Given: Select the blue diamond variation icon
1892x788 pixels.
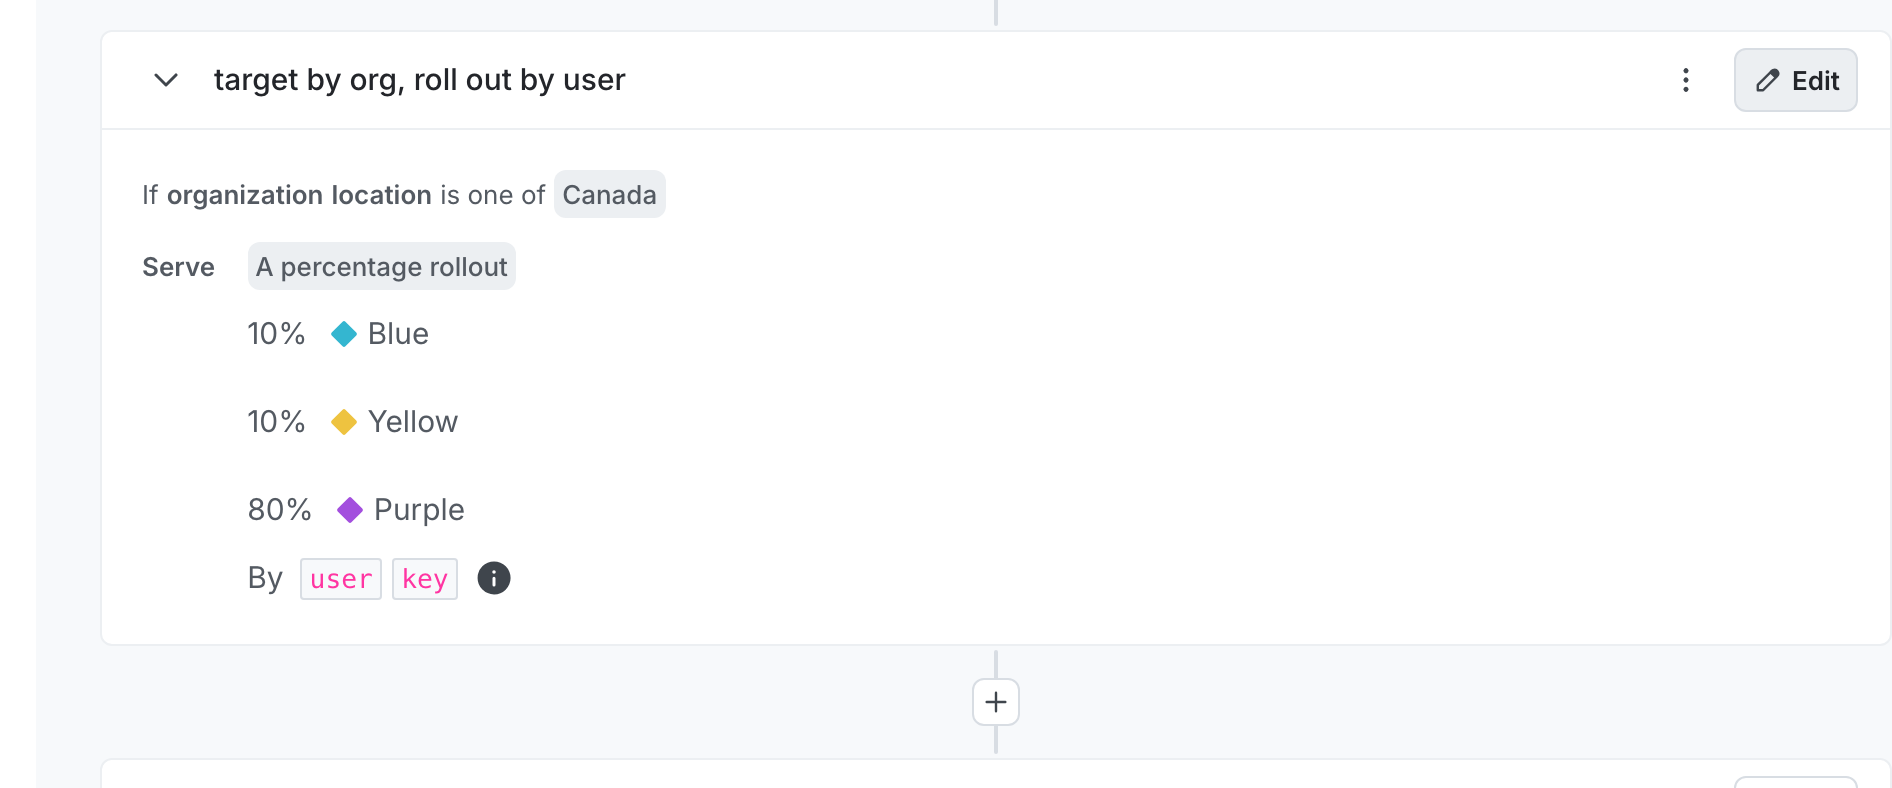Looking at the screenshot, I should click(343, 333).
